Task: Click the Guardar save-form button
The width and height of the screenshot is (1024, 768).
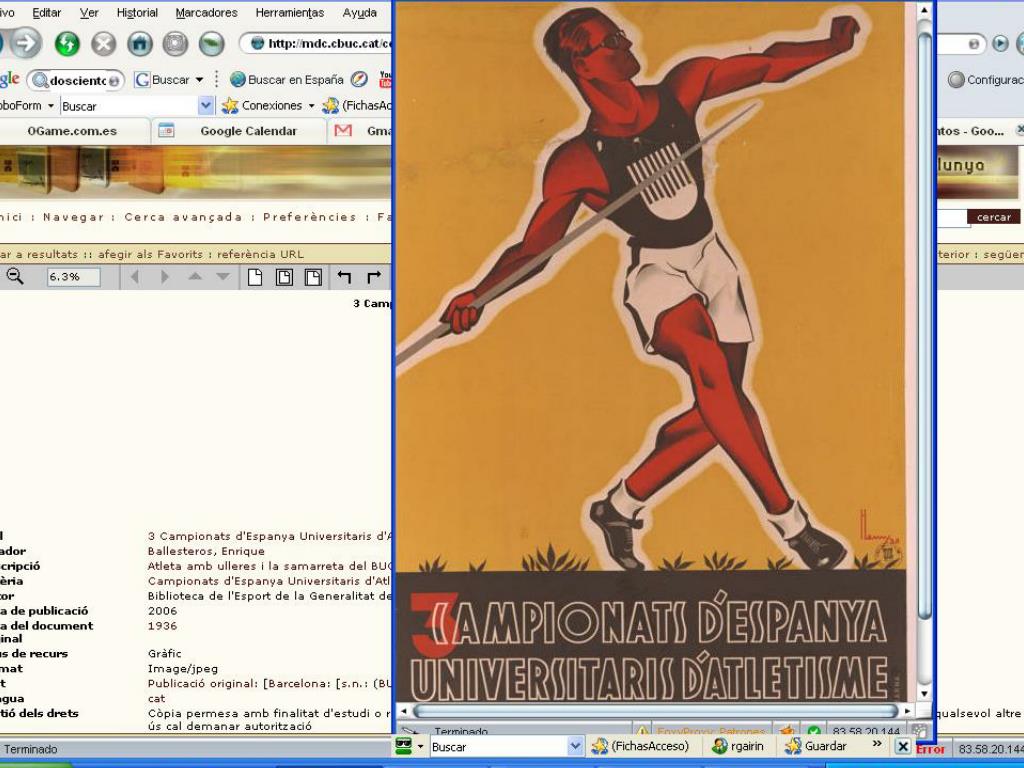Action: (x=815, y=746)
